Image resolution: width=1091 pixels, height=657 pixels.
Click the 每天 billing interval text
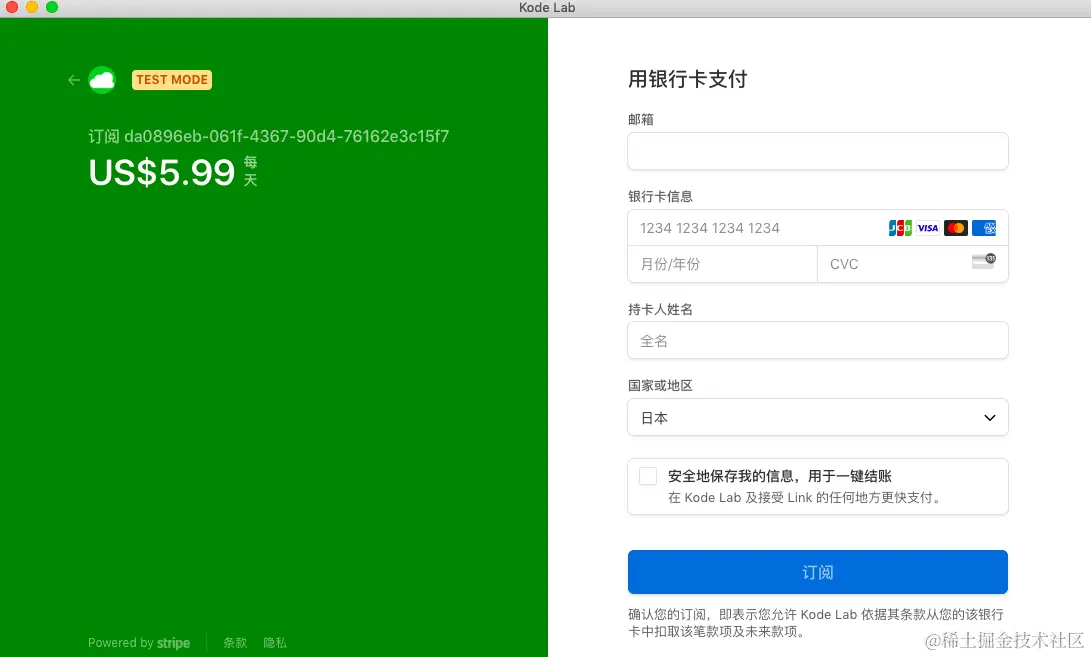(250, 171)
